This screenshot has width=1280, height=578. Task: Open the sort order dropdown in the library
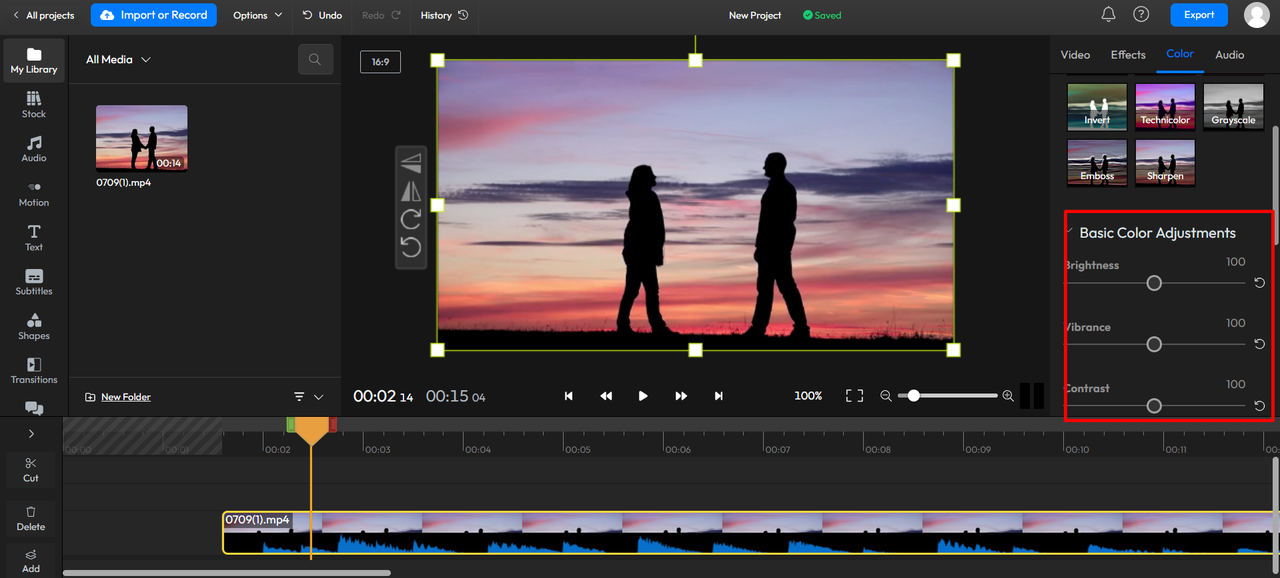pyautogui.click(x=309, y=397)
